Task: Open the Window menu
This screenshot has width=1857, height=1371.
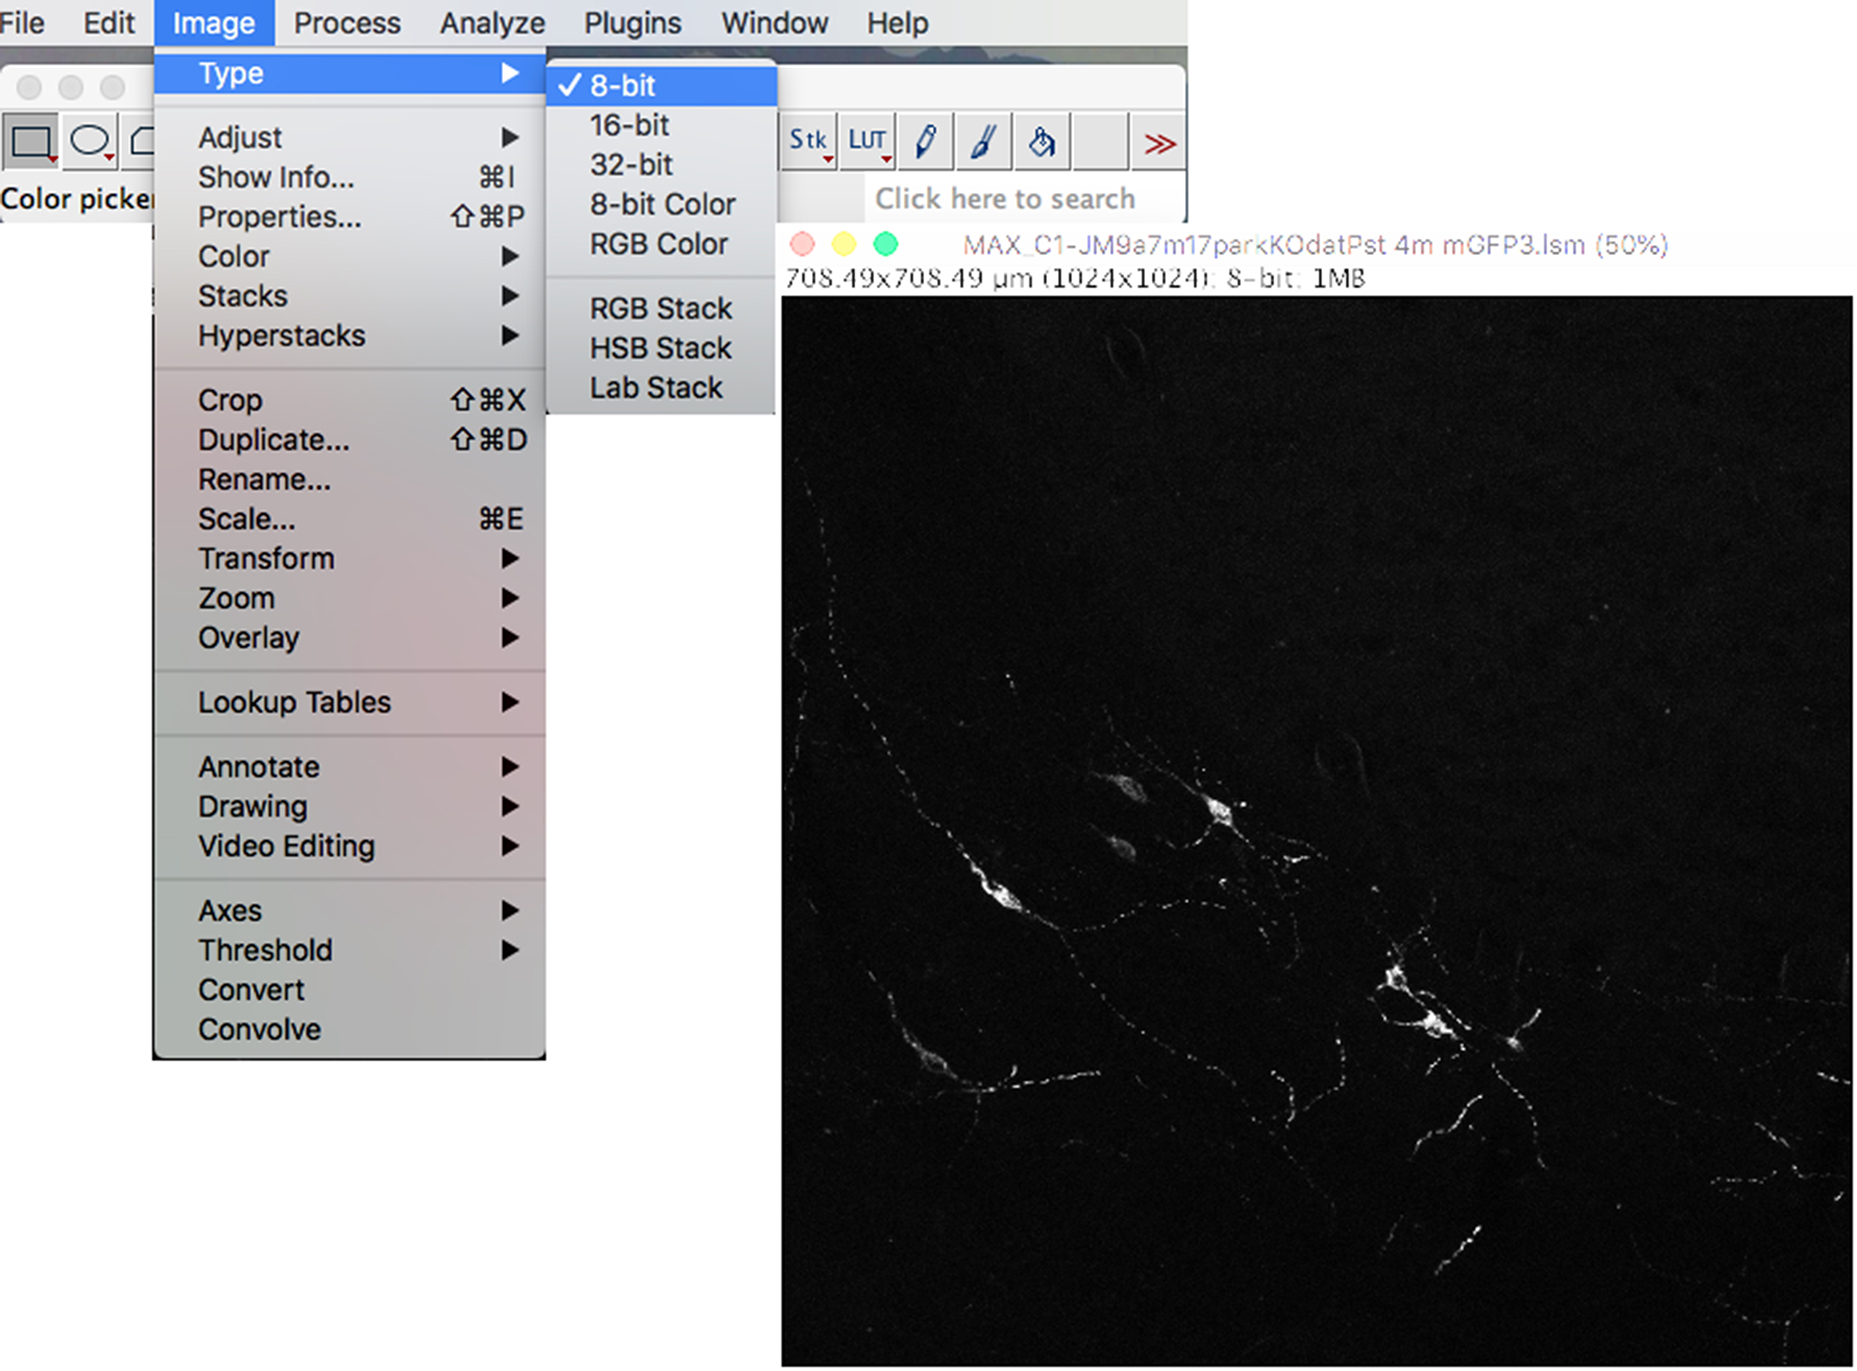Action: [x=775, y=22]
